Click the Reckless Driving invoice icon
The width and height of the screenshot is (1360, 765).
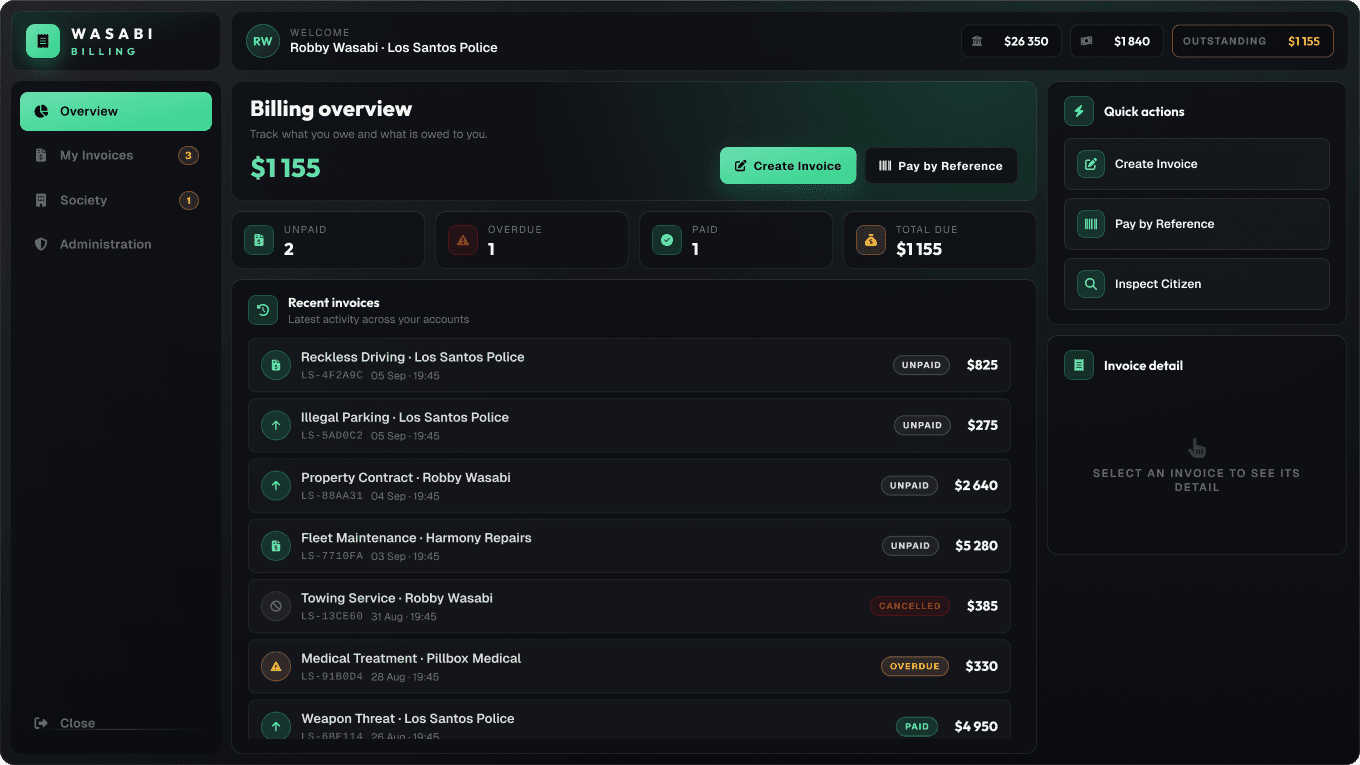click(x=276, y=365)
